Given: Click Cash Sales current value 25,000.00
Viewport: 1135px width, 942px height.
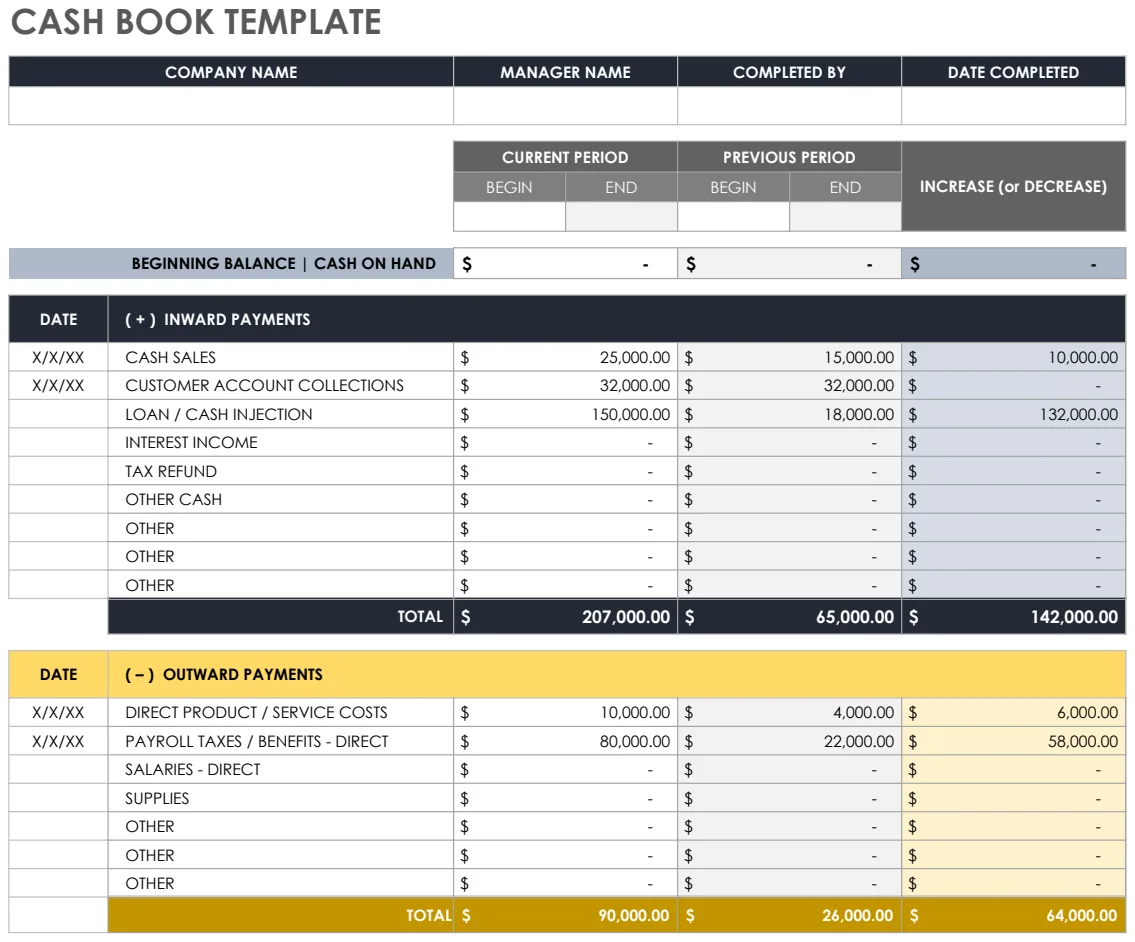Looking at the screenshot, I should (x=635, y=357).
